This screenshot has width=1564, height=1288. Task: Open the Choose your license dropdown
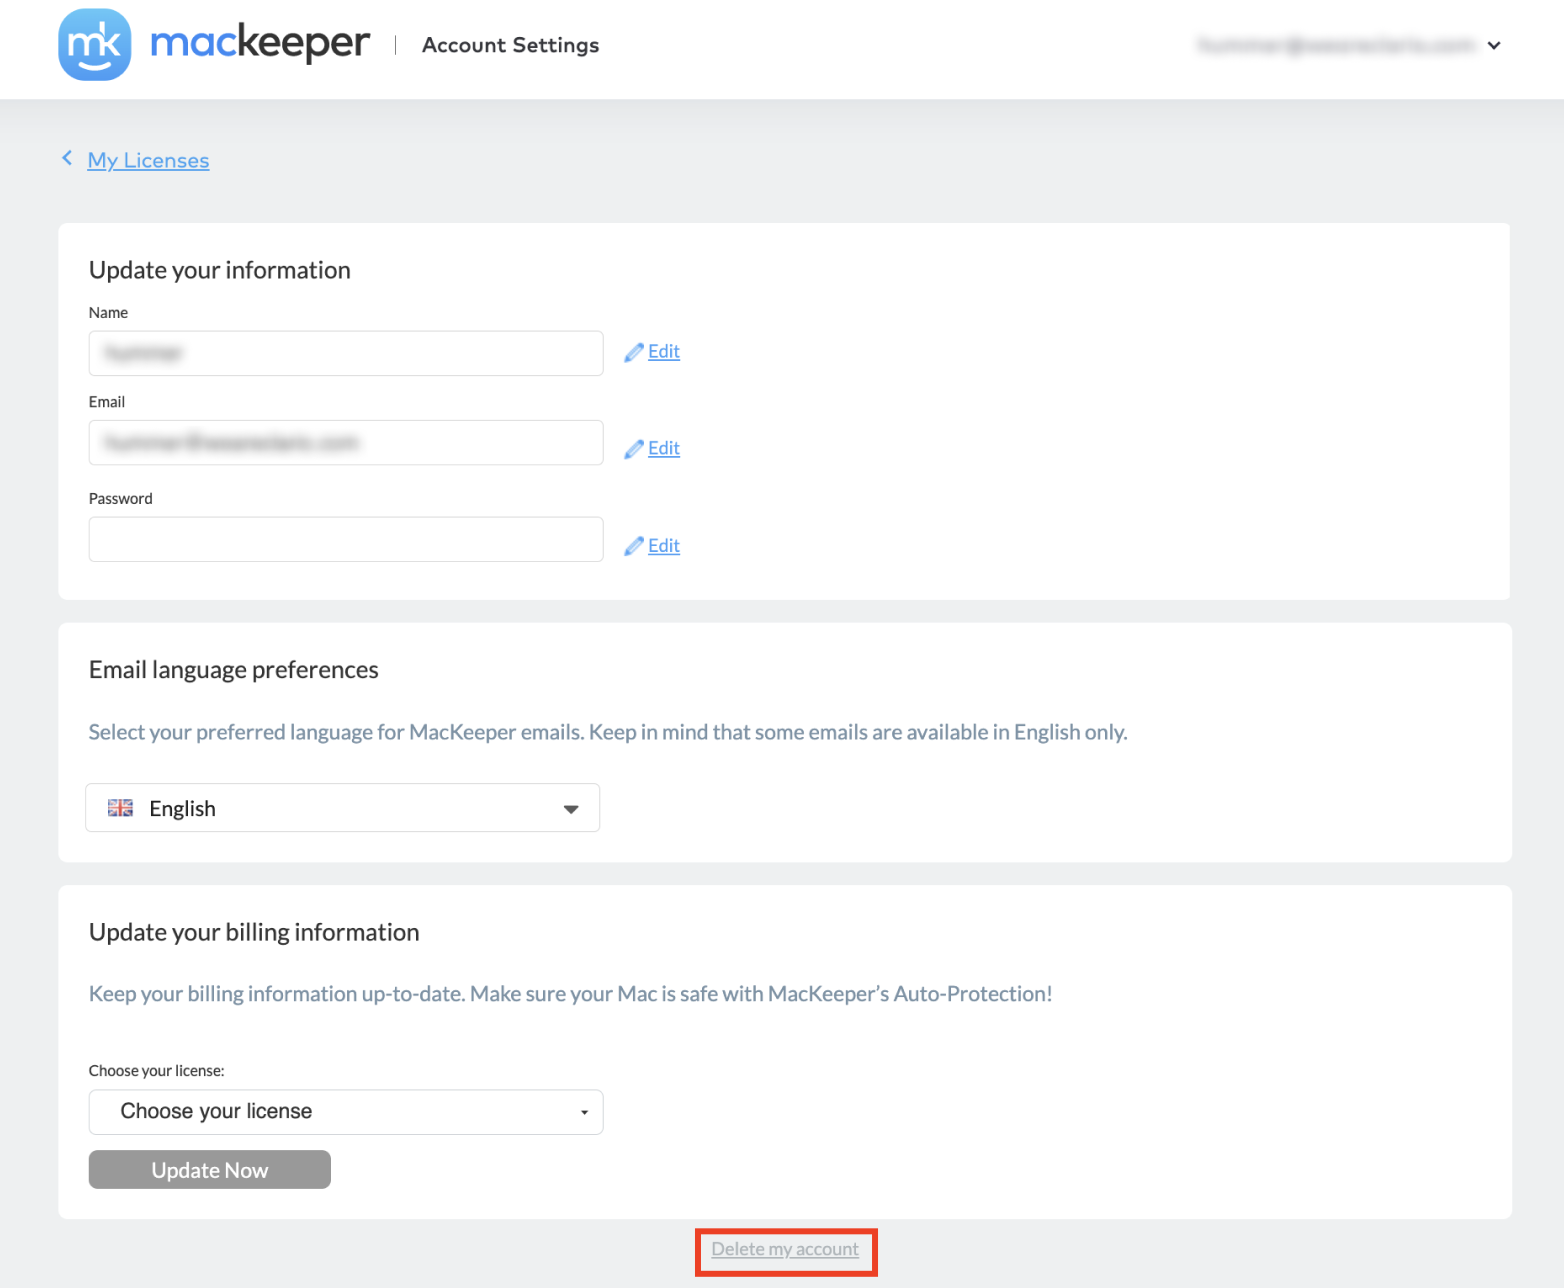pos(346,1112)
